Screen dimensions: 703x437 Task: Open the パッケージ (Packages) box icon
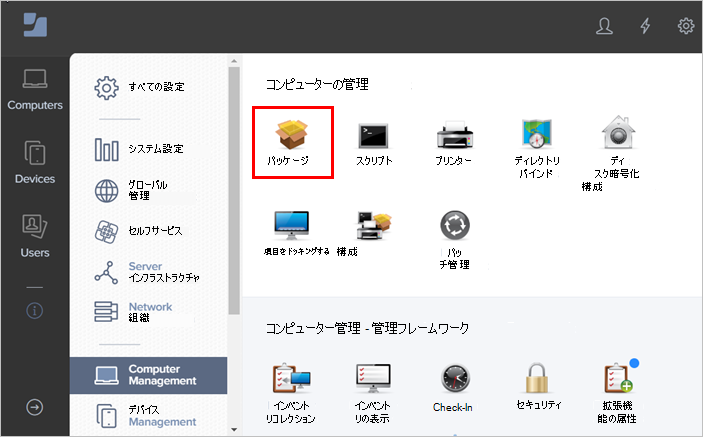tap(291, 134)
